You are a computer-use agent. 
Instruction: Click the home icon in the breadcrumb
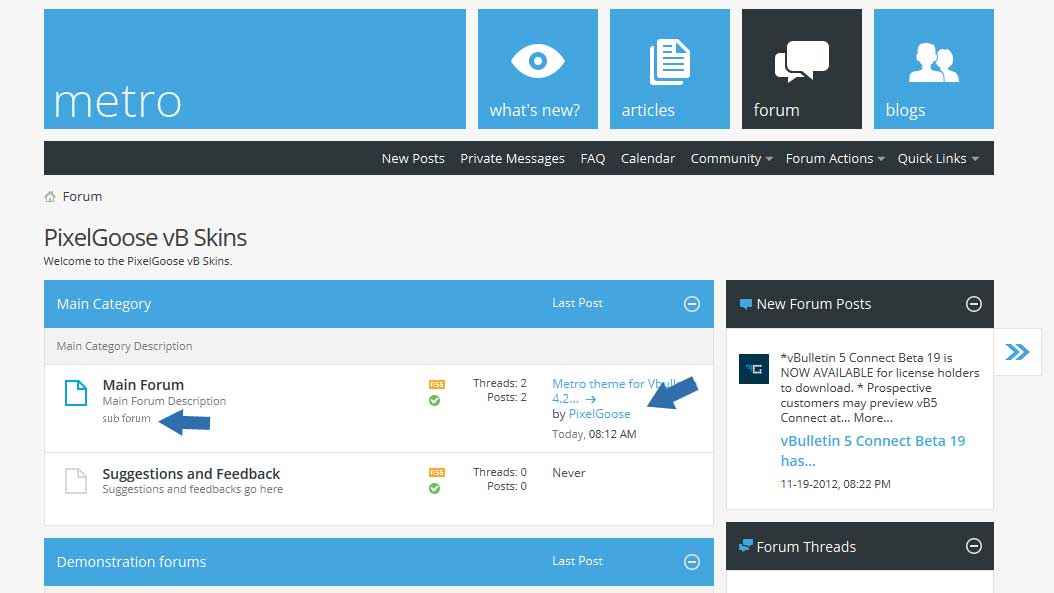click(50, 197)
